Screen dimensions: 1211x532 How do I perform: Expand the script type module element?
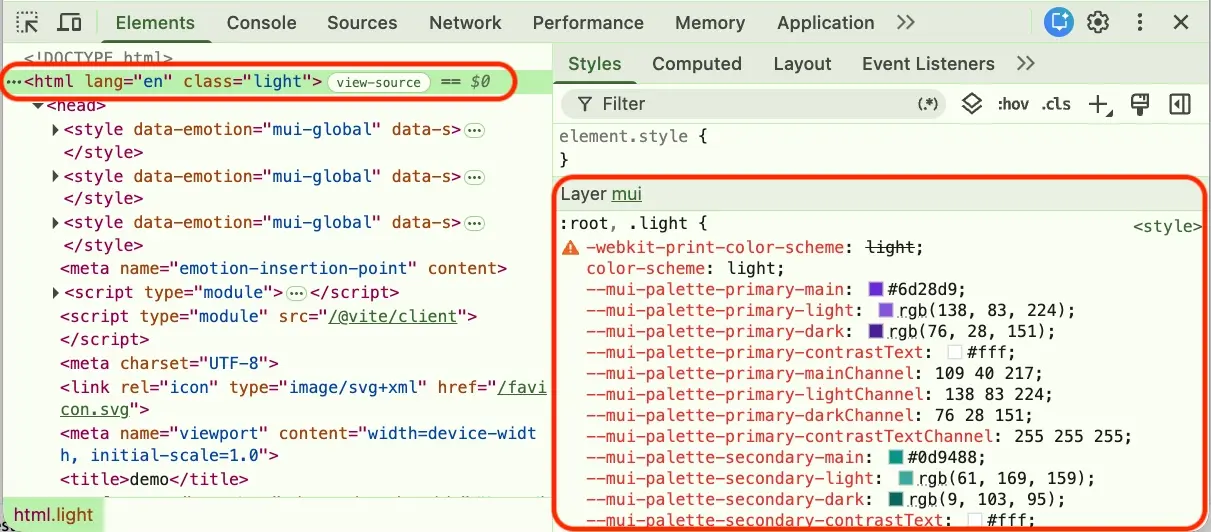(x=56, y=292)
